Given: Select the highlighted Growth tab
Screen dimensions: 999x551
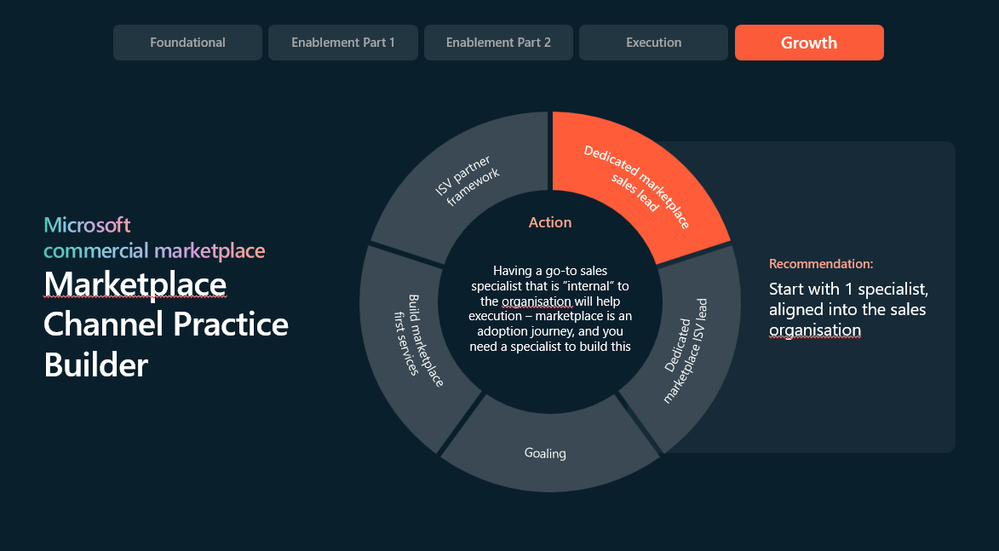Looking at the screenshot, I should pyautogui.click(x=809, y=43).
